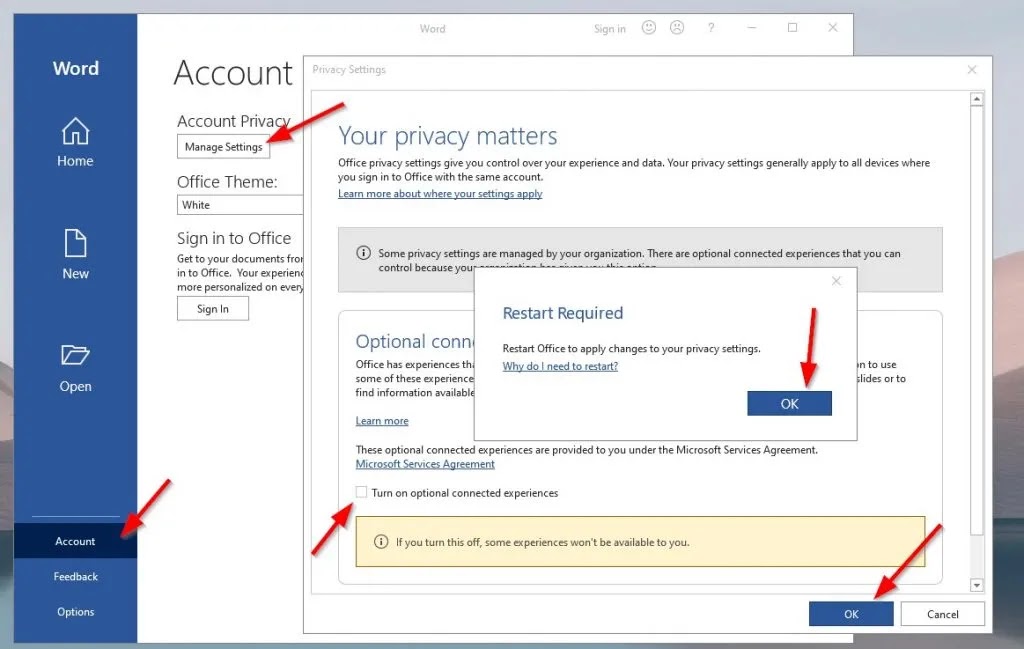
Task: Click the Sign In button
Action: tap(213, 309)
